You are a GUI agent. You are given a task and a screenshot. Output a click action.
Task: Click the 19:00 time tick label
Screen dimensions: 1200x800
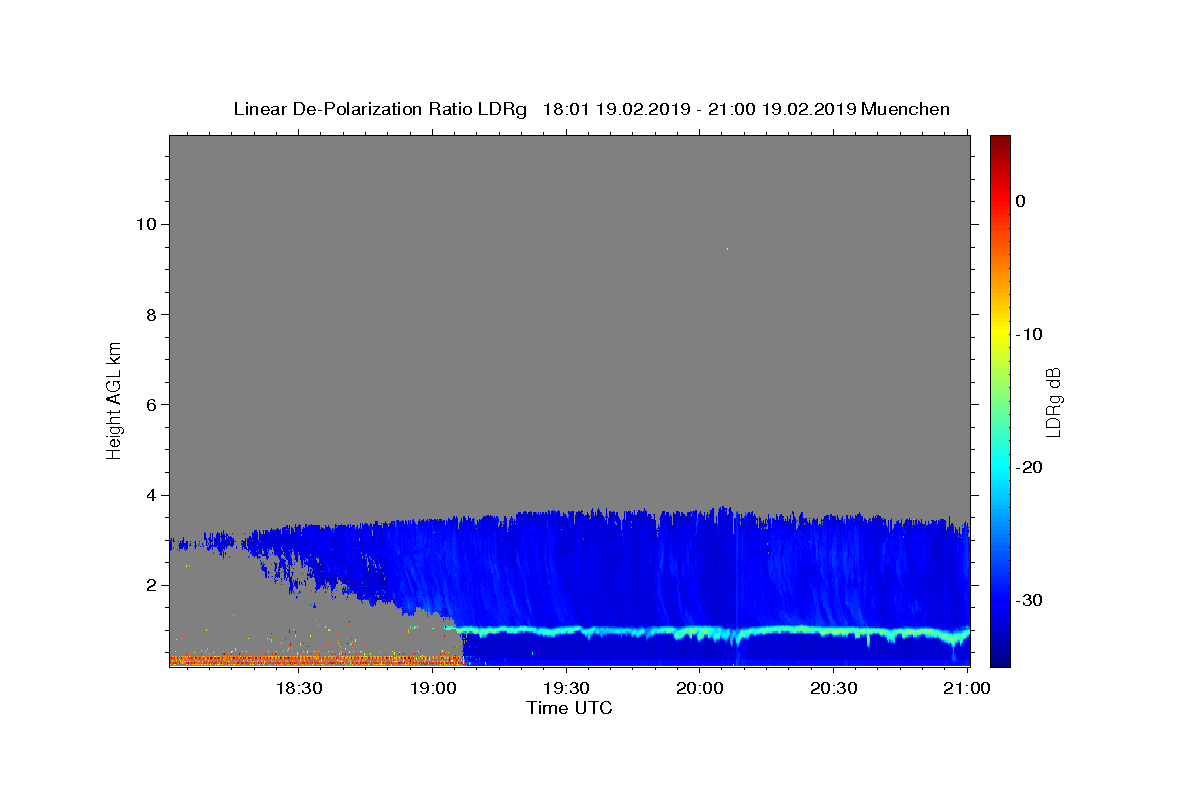pos(432,688)
